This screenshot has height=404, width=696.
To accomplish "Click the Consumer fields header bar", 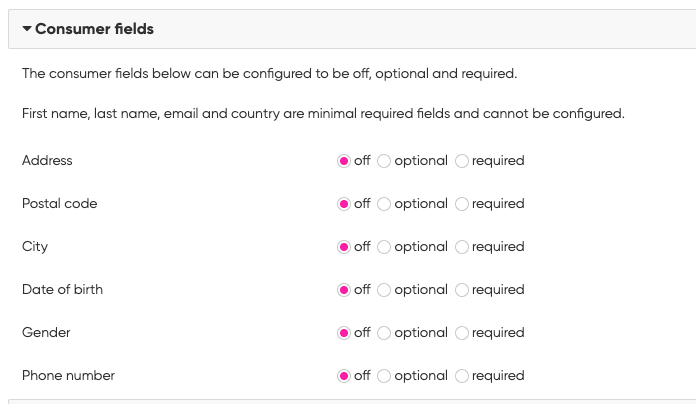I will [x=350, y=30].
